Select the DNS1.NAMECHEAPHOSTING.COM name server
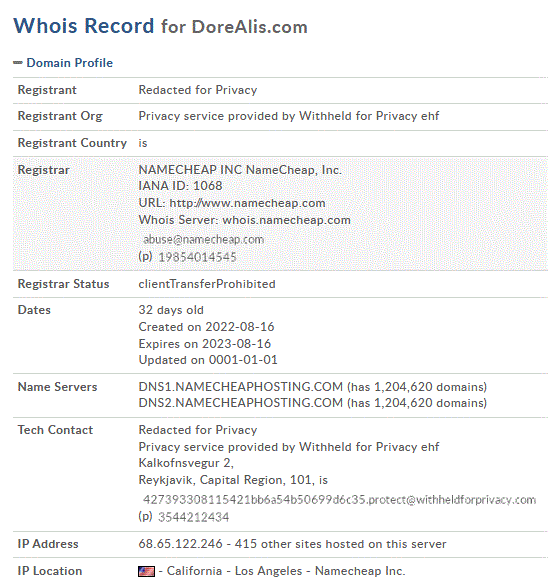 [240, 387]
